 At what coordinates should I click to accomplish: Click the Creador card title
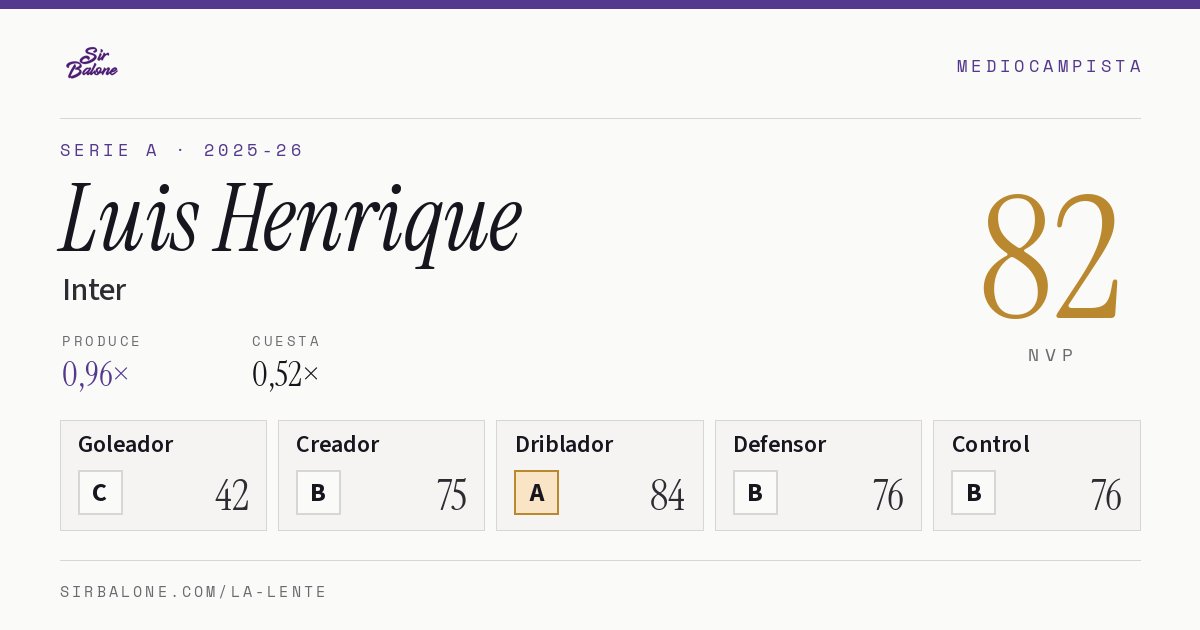(x=337, y=444)
